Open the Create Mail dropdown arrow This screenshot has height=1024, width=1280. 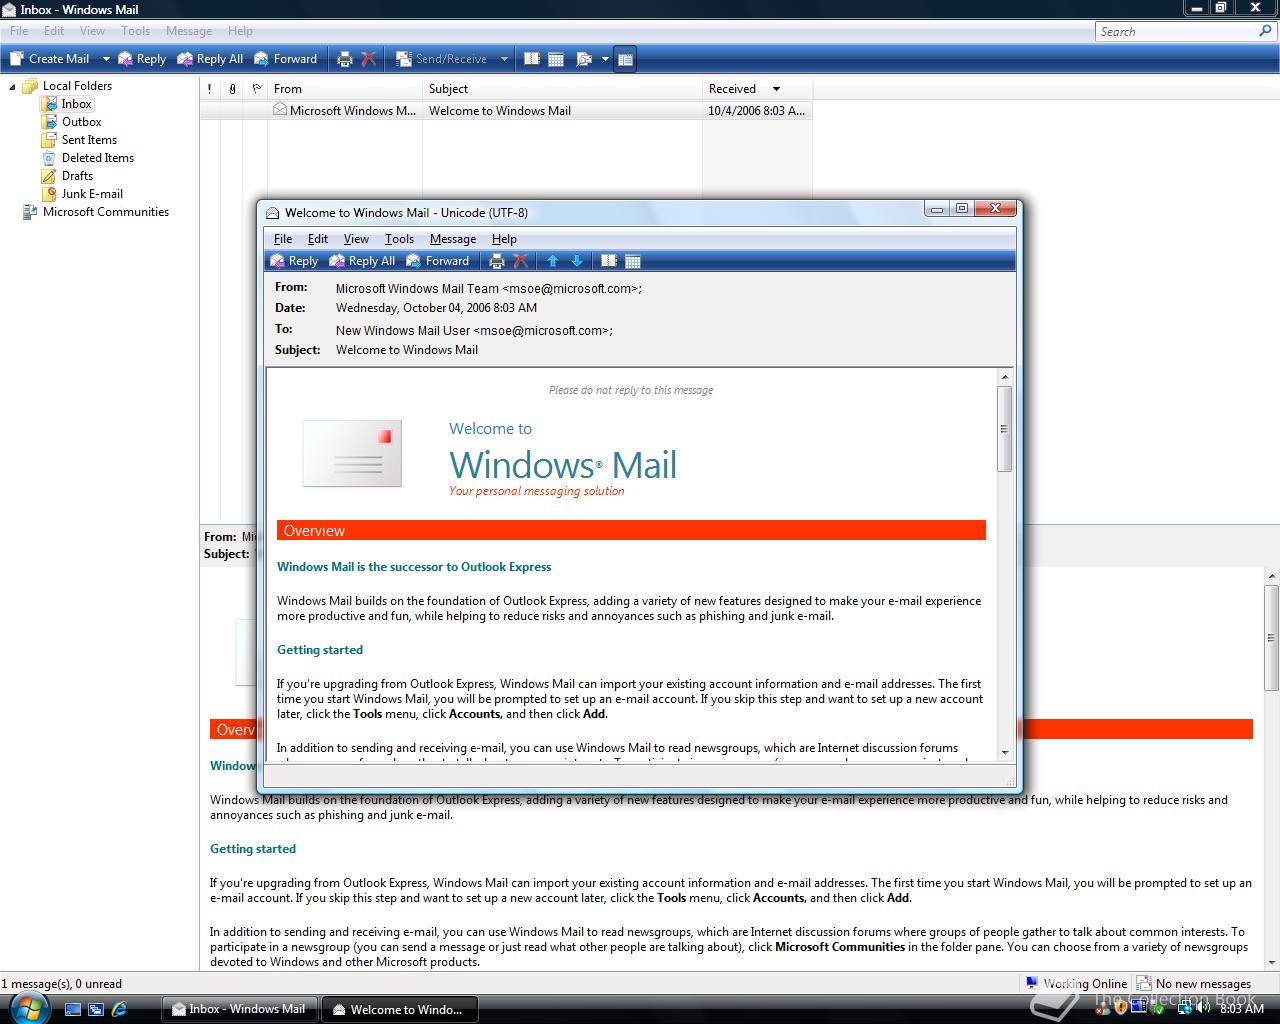105,59
